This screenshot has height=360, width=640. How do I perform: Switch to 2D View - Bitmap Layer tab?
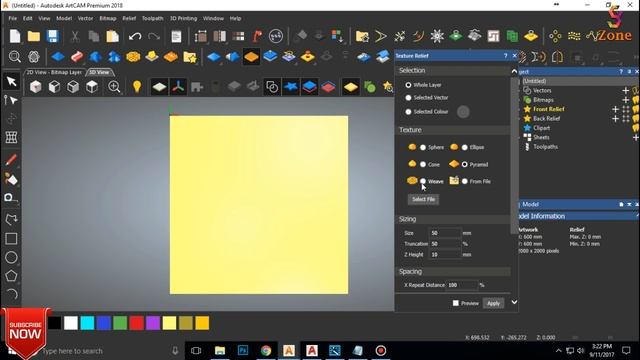tap(54, 72)
